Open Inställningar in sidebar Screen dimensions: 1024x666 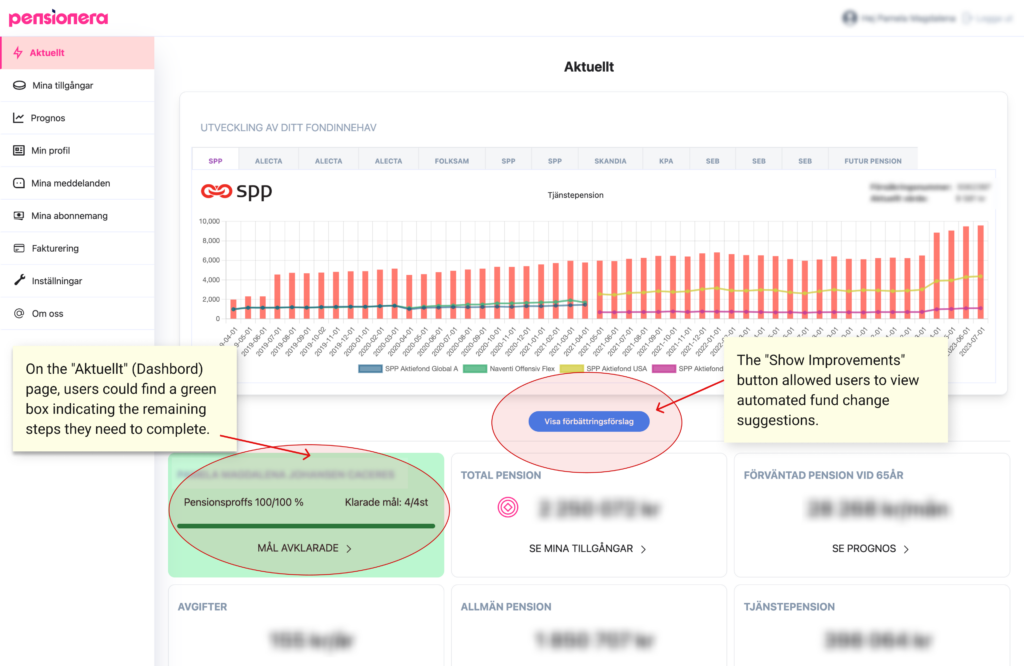tap(78, 281)
